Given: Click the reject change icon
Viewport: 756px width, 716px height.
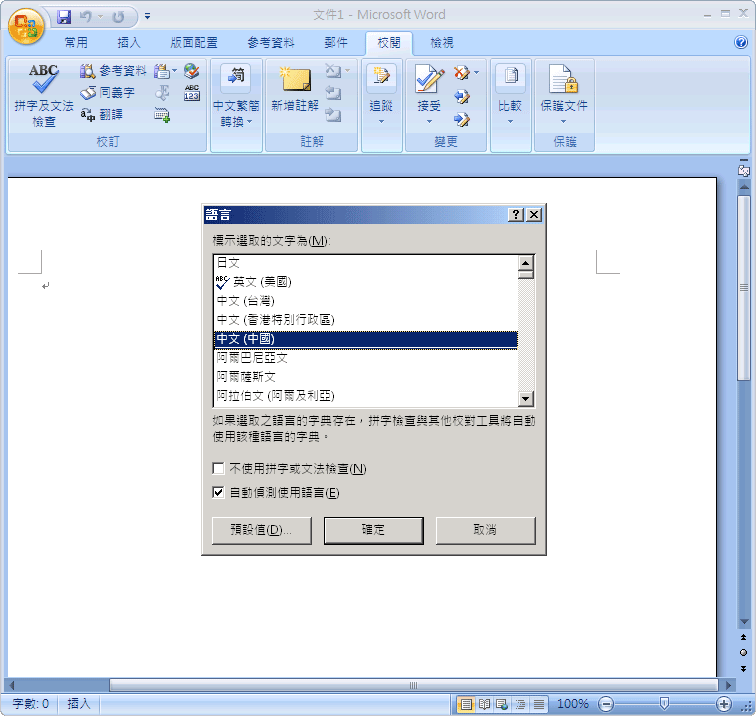Looking at the screenshot, I should tap(461, 72).
